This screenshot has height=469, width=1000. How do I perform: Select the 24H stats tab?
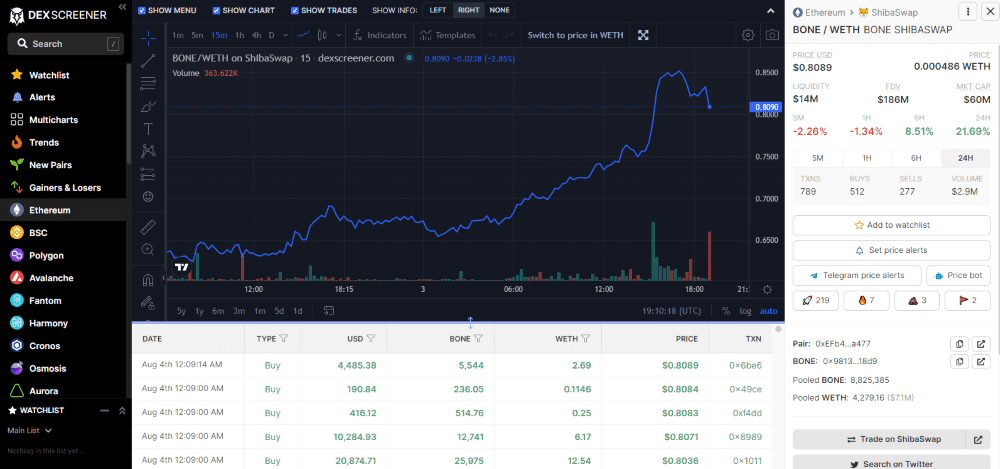966,158
